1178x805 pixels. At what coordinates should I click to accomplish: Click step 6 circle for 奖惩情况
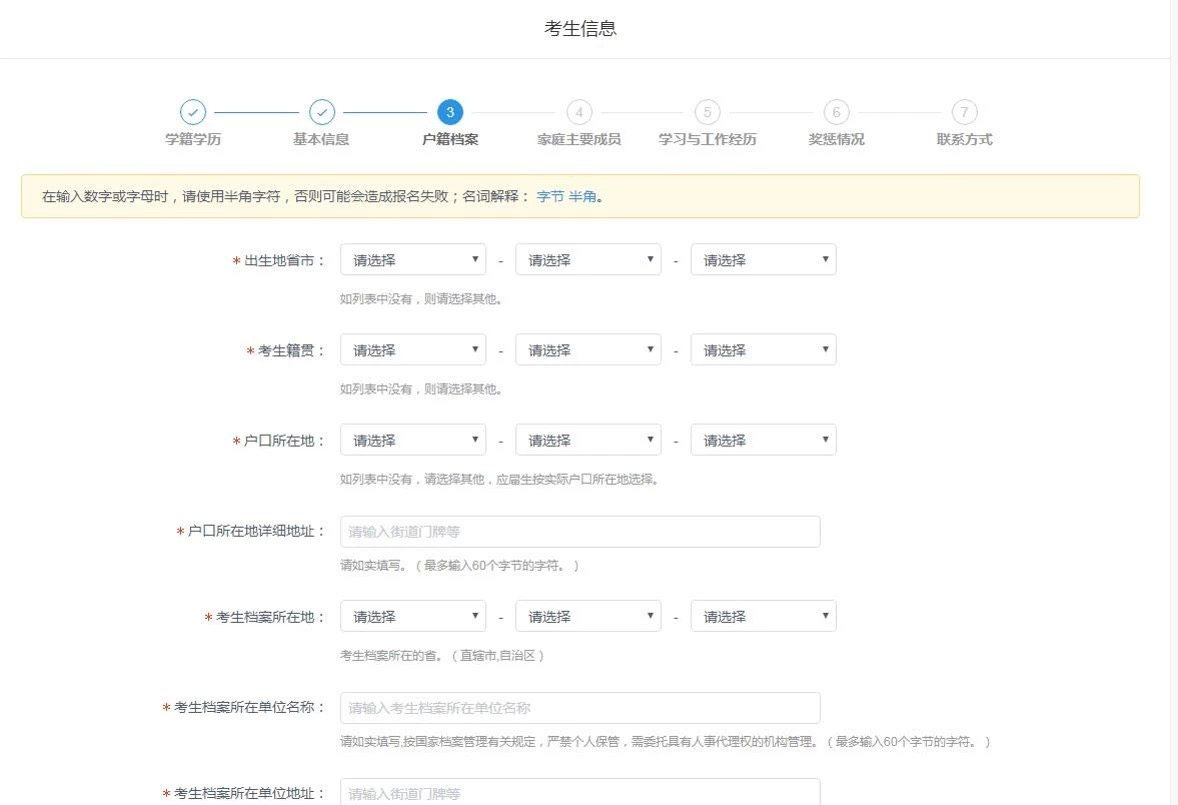tap(836, 112)
